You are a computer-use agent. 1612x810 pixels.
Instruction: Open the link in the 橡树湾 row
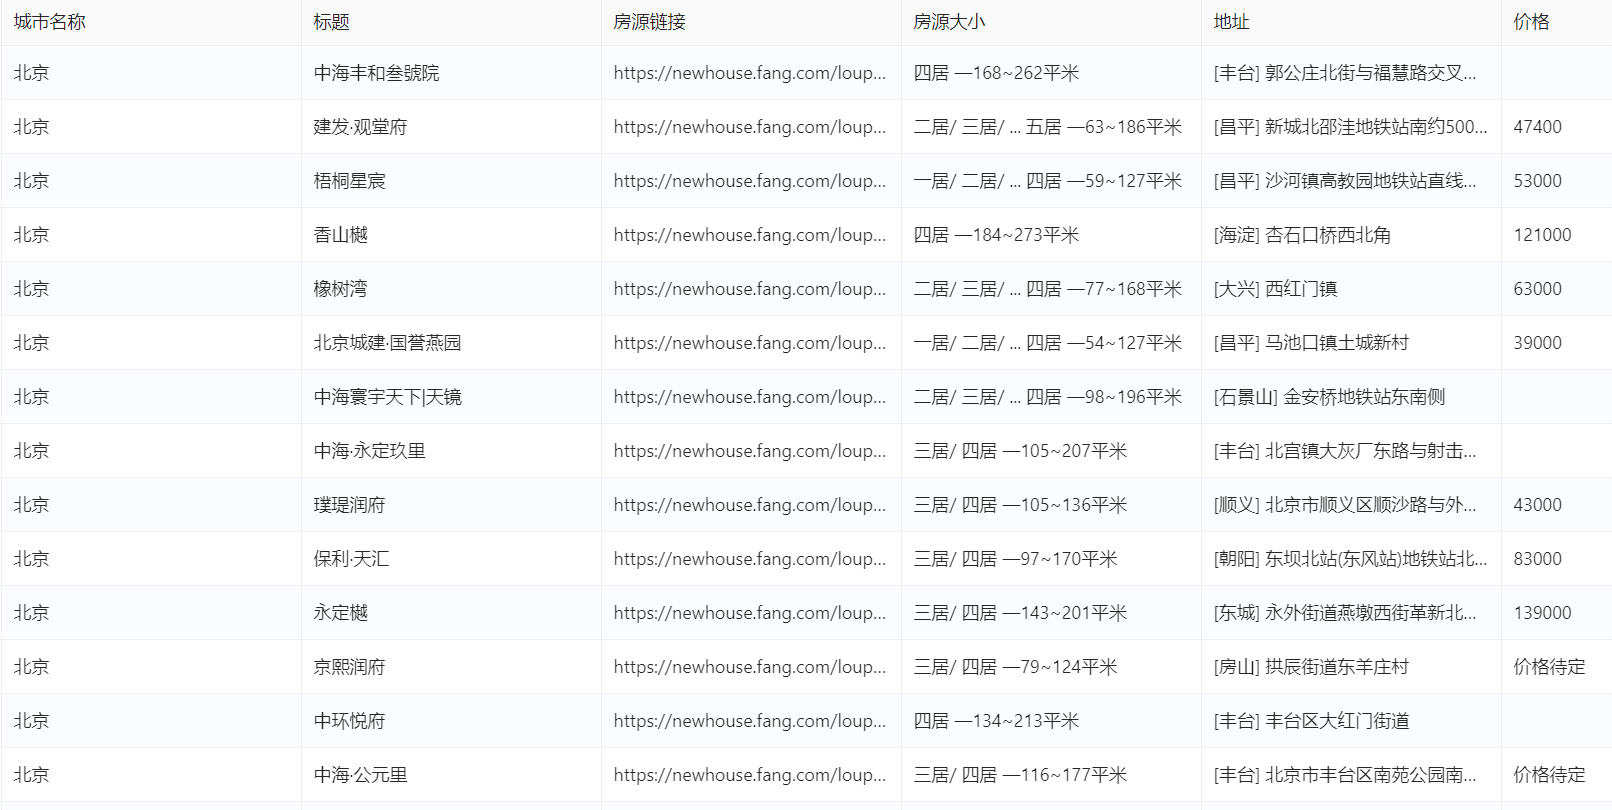[750, 289]
